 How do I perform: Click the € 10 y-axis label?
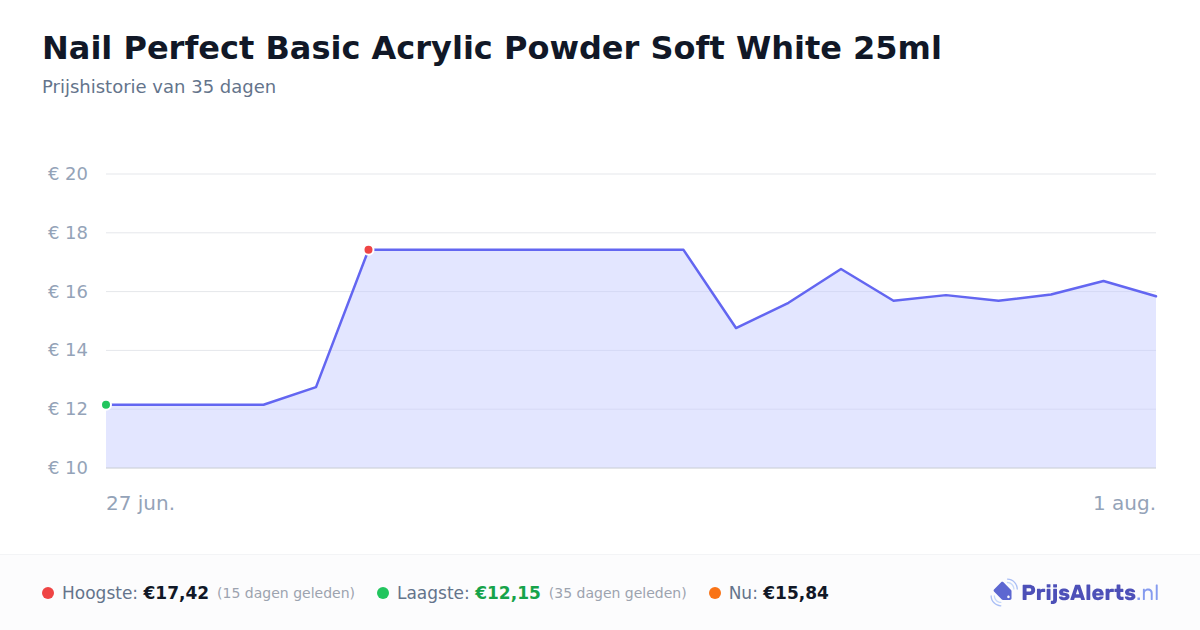coord(68,468)
